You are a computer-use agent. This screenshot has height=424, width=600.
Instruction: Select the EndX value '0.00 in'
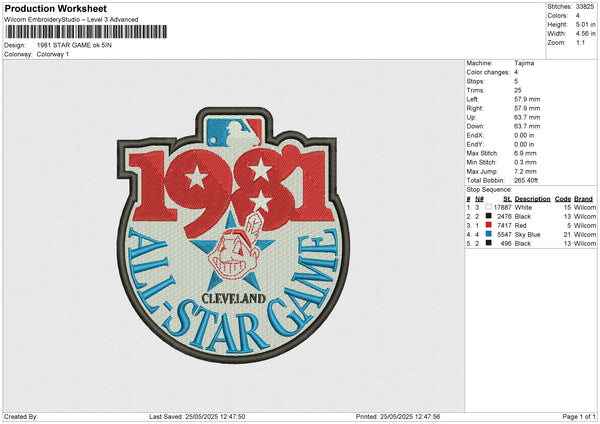524,135
